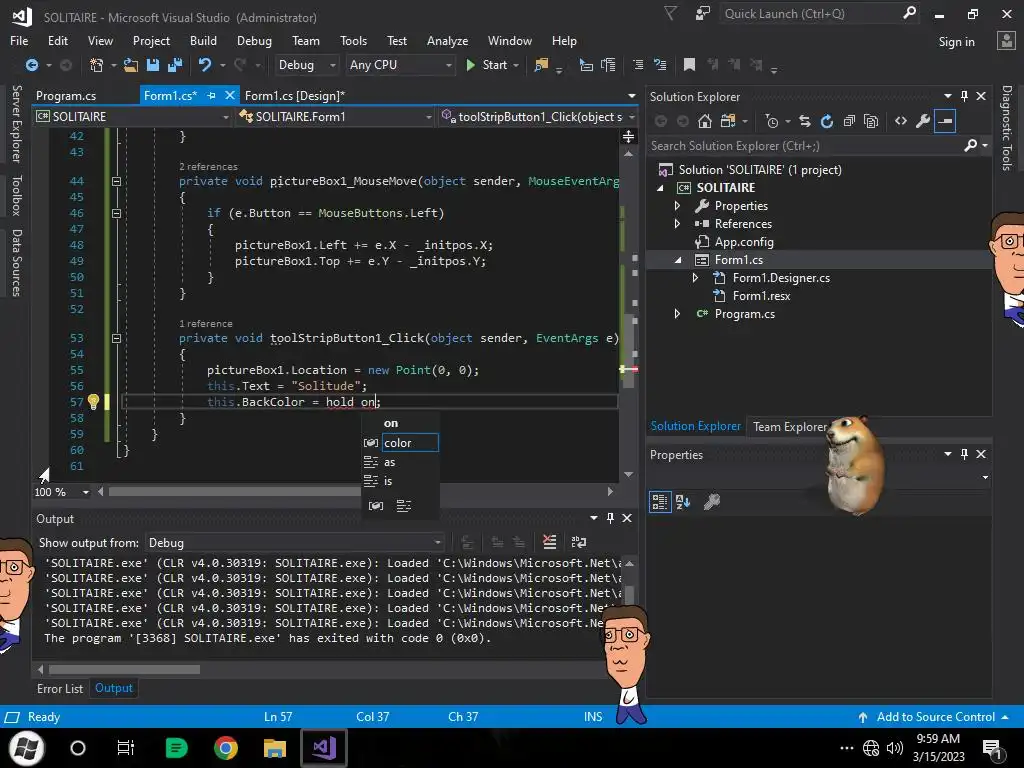Open the Toolbox side tab
Viewport: 1024px width, 768px height.
pos(16,195)
